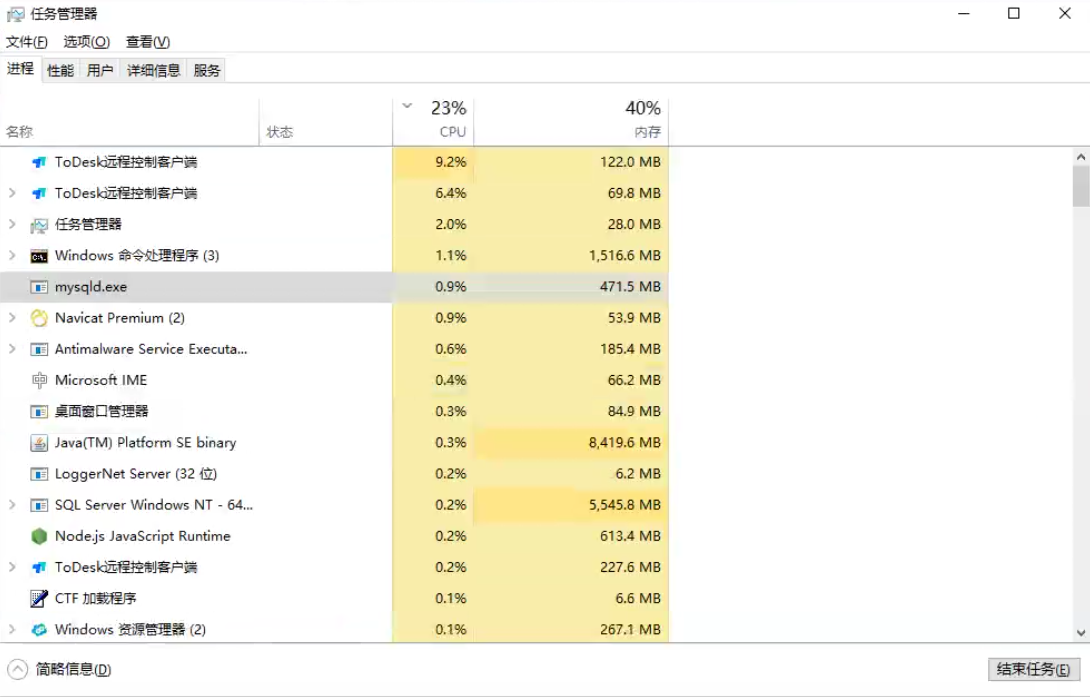The height and width of the screenshot is (697, 1090).
Task: Select Java(TM) Platform SE binary row
Action: [334, 443]
